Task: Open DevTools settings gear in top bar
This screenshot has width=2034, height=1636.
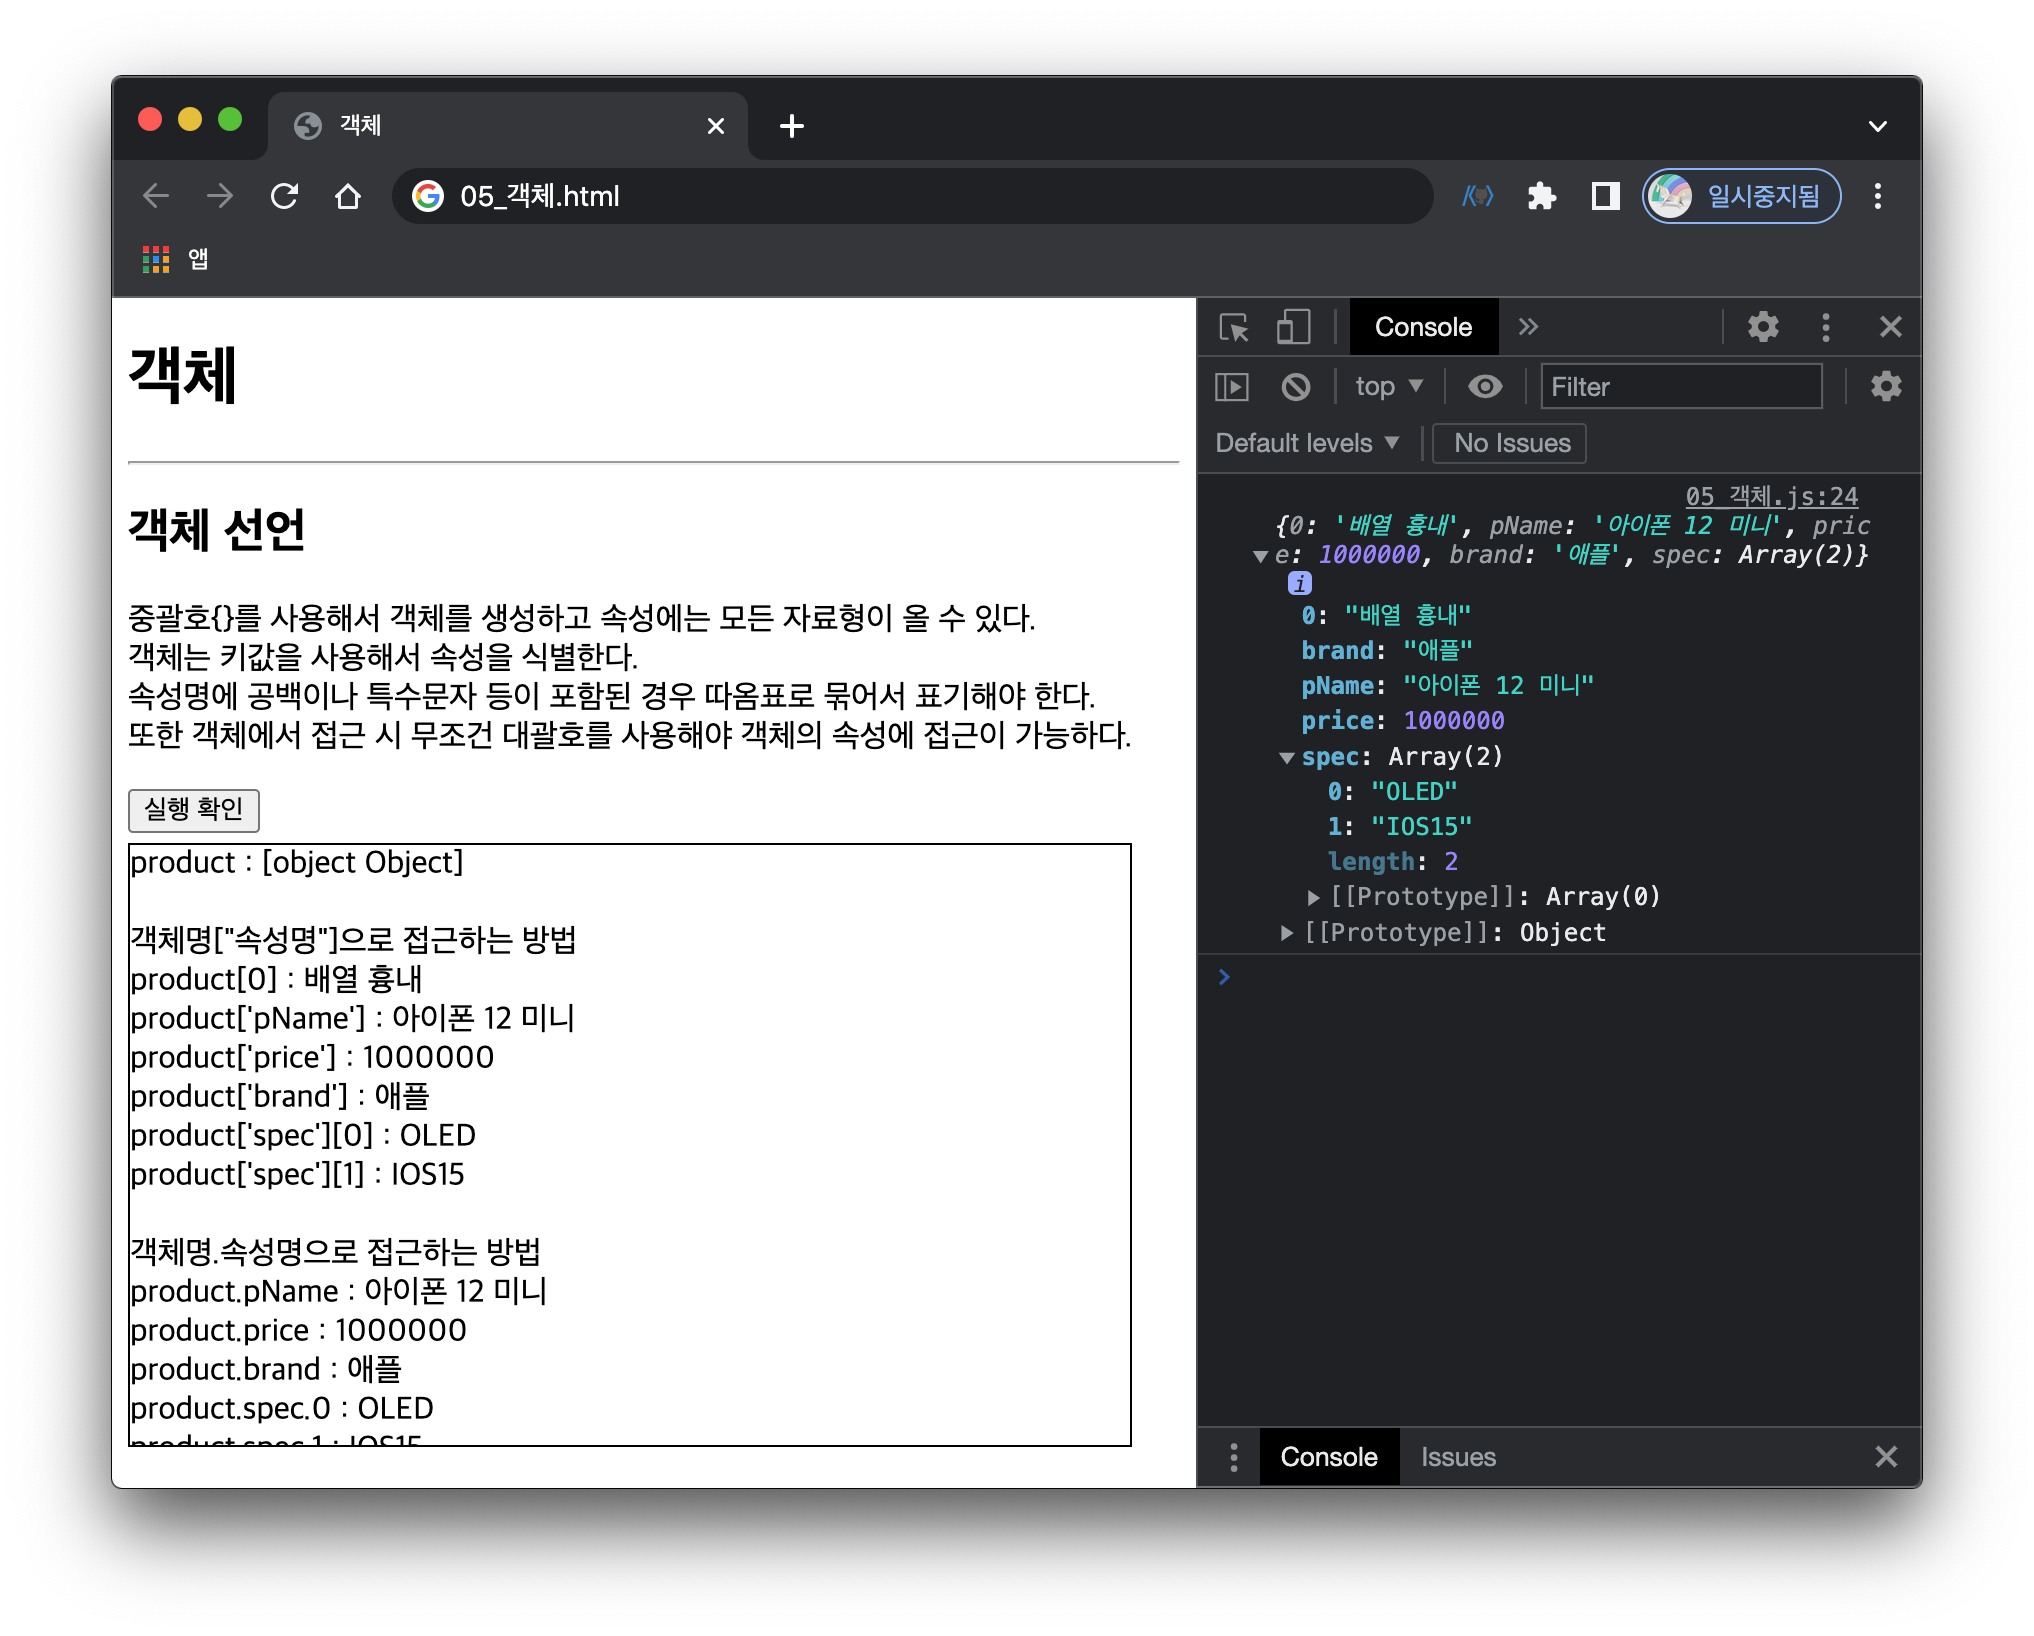Action: pos(1763,327)
